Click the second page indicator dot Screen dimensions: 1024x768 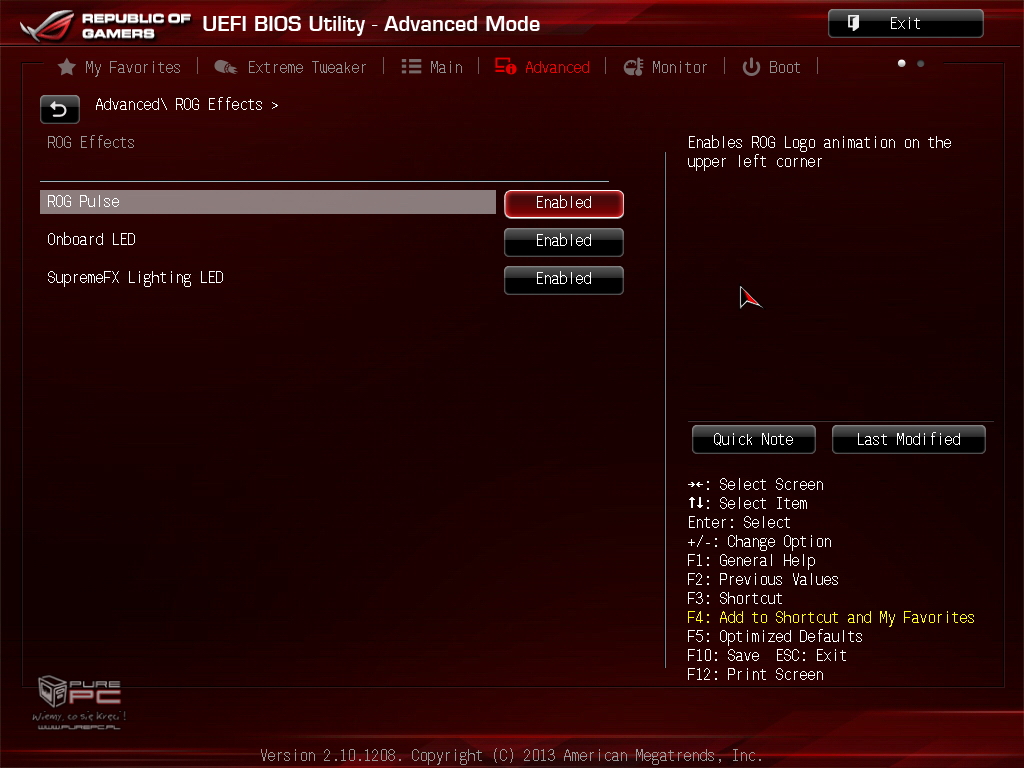(921, 63)
